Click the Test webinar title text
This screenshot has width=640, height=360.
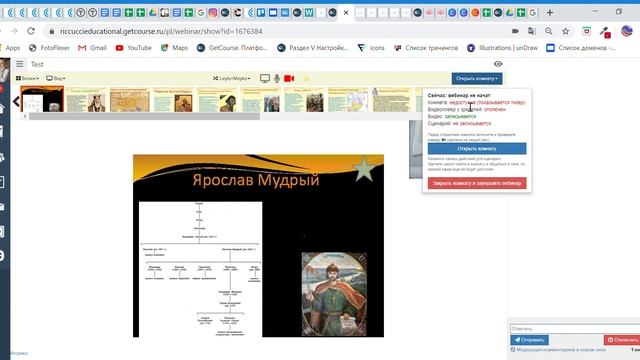click(37, 64)
